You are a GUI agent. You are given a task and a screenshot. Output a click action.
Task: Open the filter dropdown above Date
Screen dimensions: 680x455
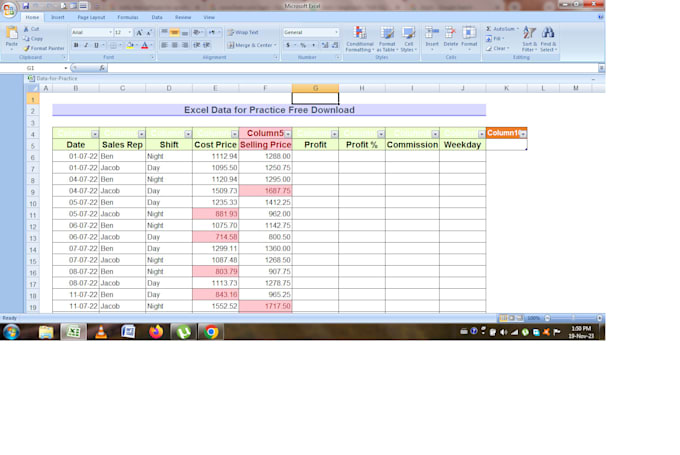(x=95, y=134)
